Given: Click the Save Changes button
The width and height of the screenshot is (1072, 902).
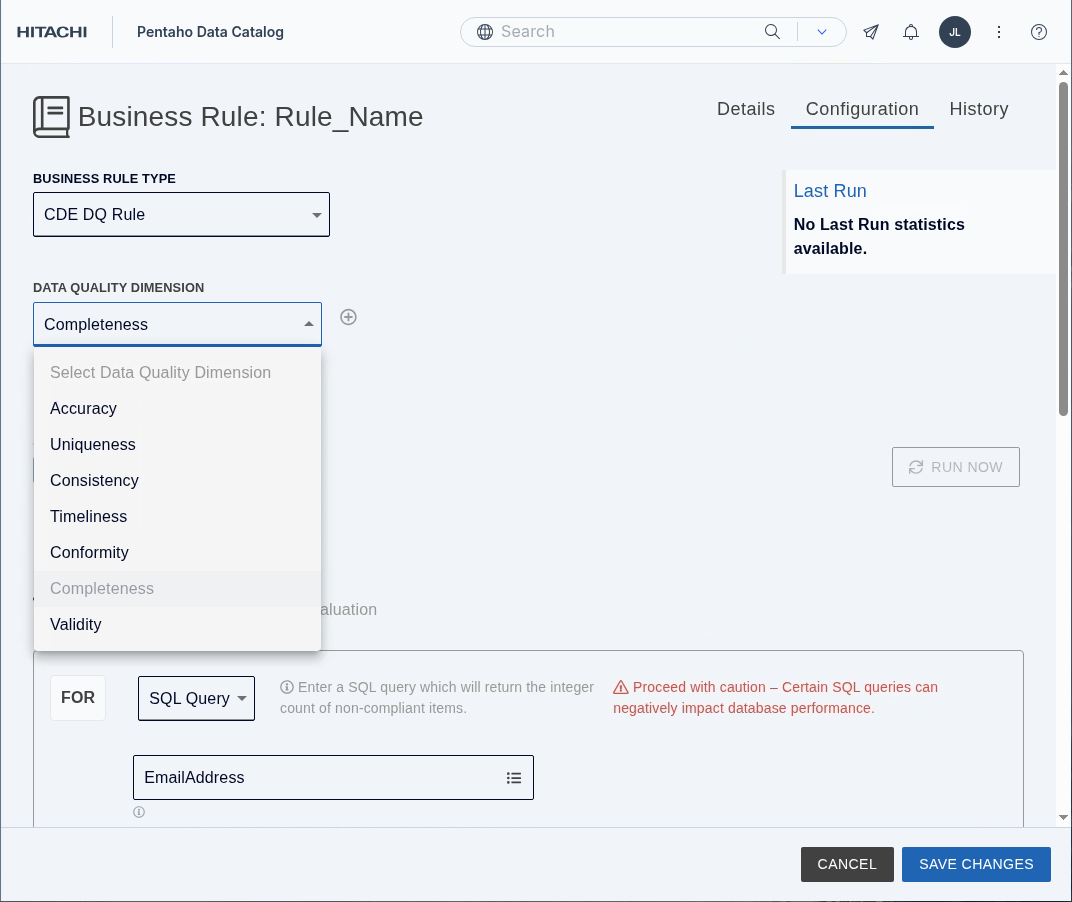Looking at the screenshot, I should point(975,864).
